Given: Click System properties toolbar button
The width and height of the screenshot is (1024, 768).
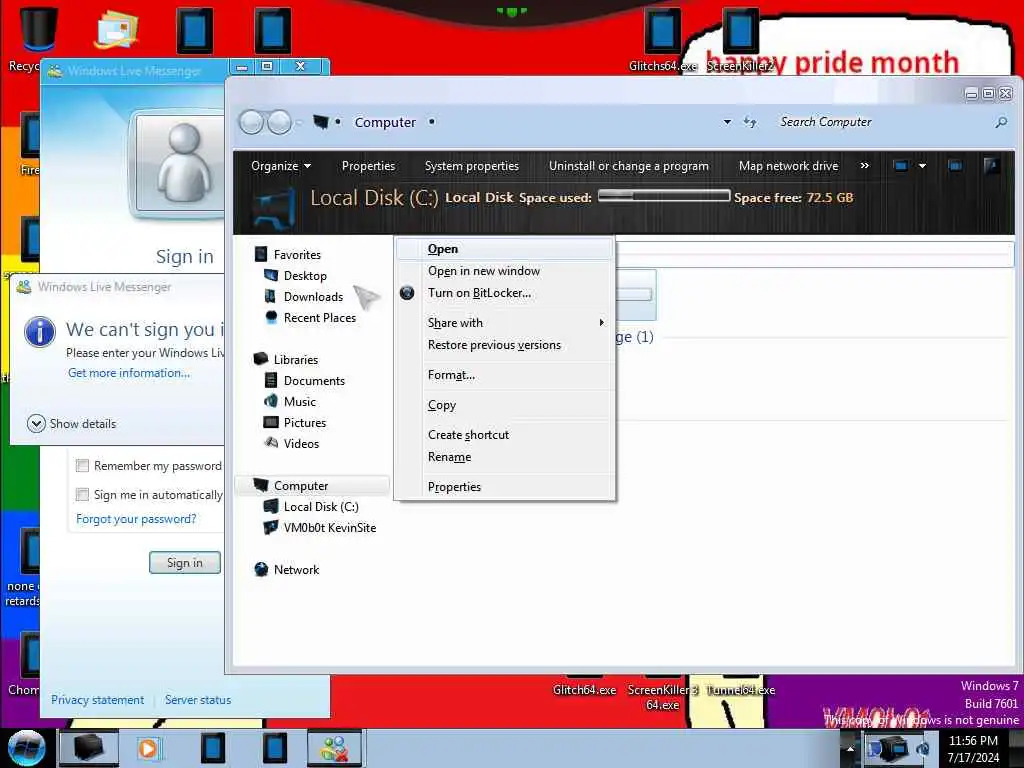Looking at the screenshot, I should [x=472, y=166].
